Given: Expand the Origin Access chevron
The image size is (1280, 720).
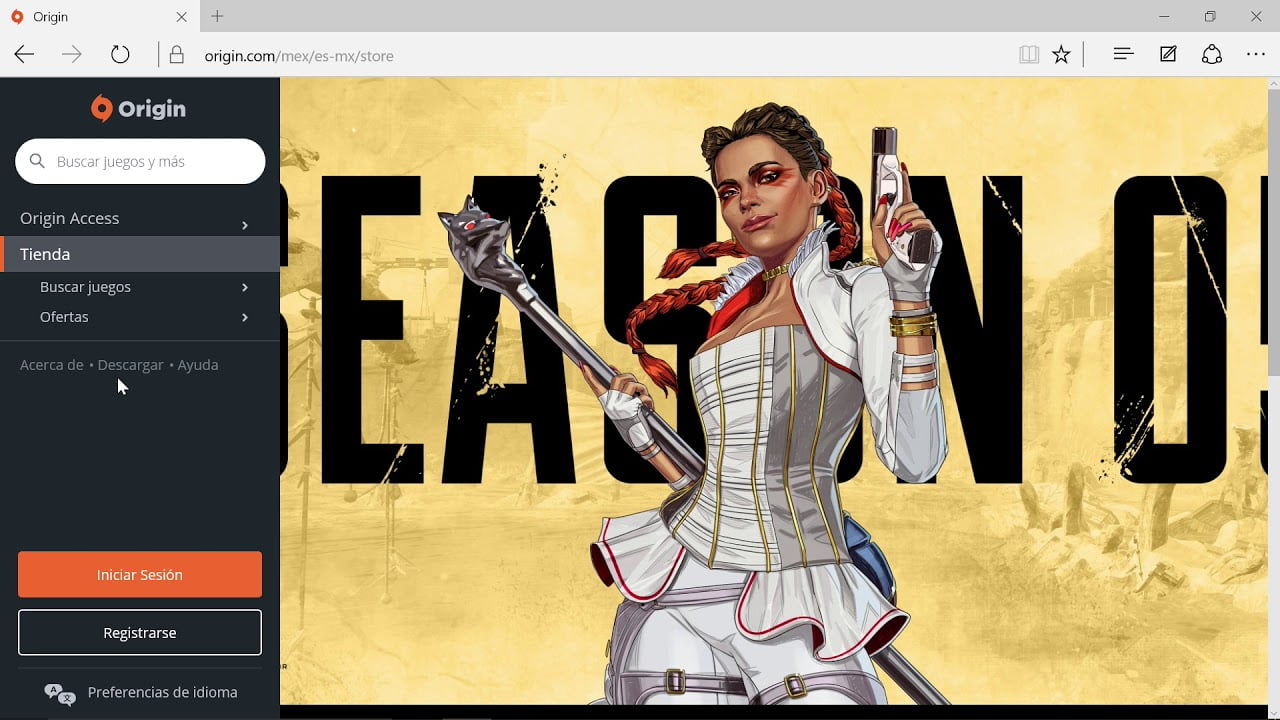Looking at the screenshot, I should click(245, 225).
